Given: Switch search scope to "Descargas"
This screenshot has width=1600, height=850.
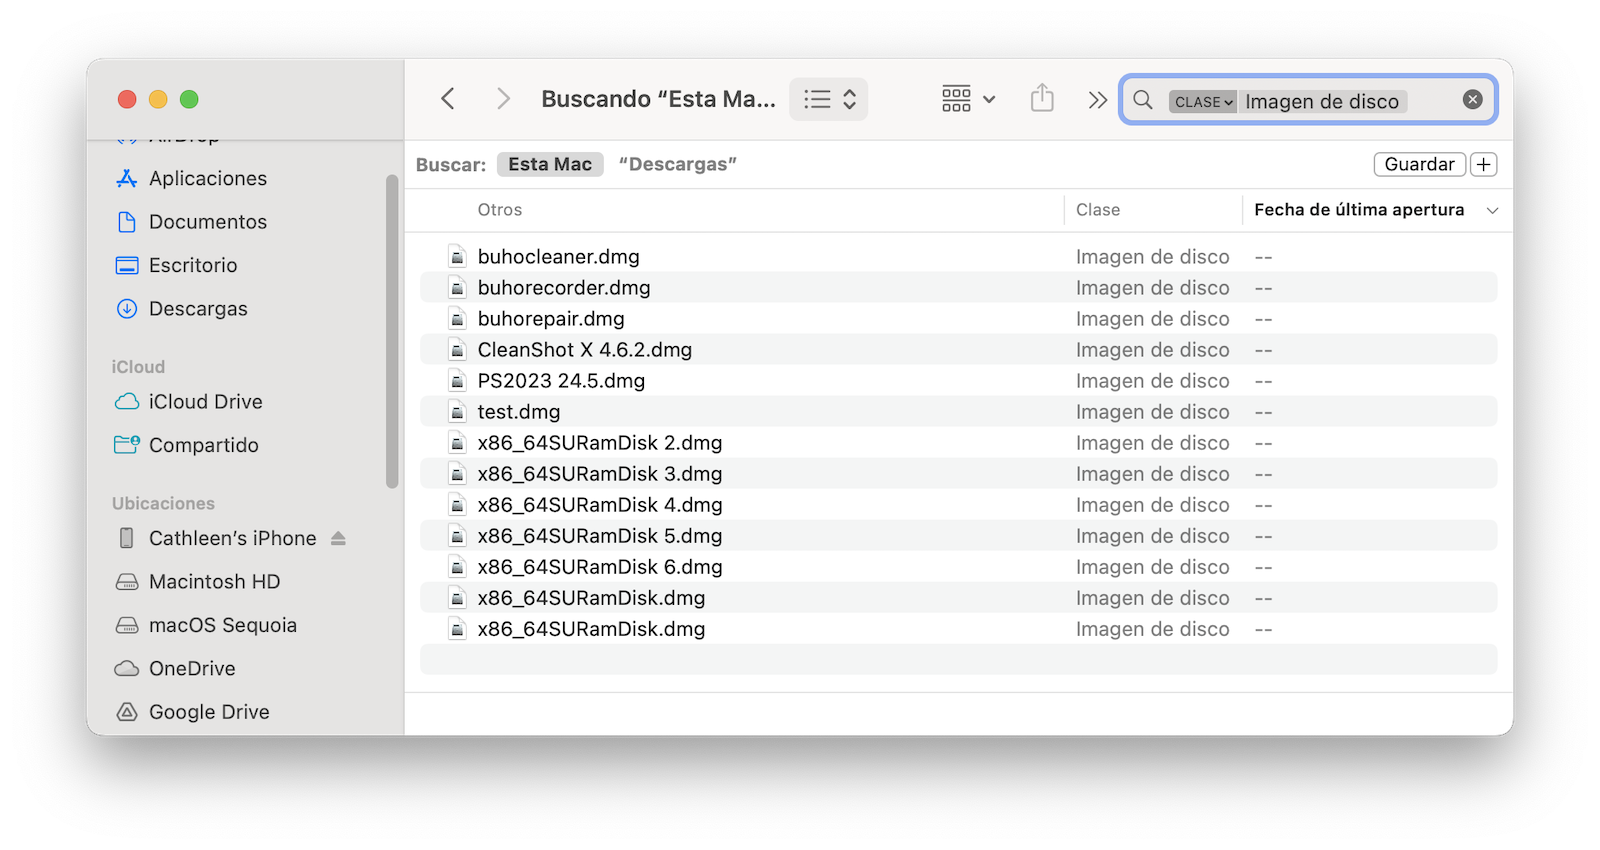Looking at the screenshot, I should click(x=678, y=164).
